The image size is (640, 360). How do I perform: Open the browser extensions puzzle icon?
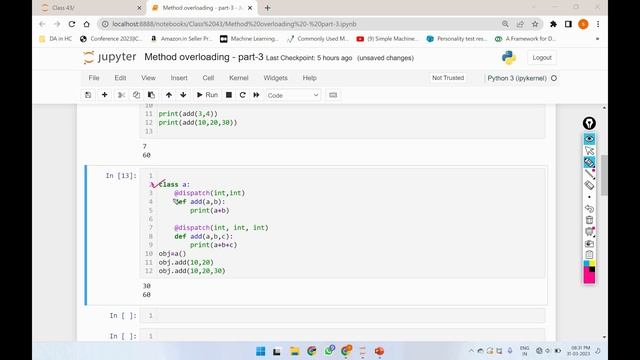[x=553, y=24]
